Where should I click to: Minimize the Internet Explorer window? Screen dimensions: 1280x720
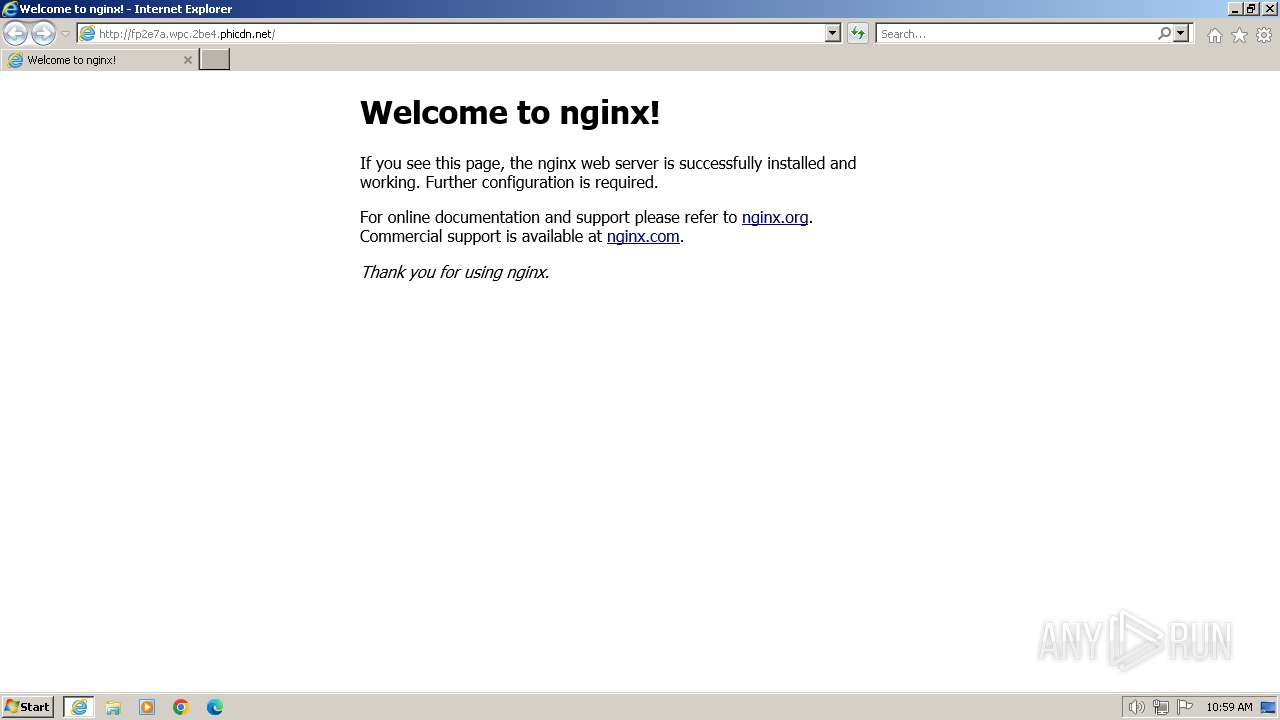click(x=1235, y=9)
